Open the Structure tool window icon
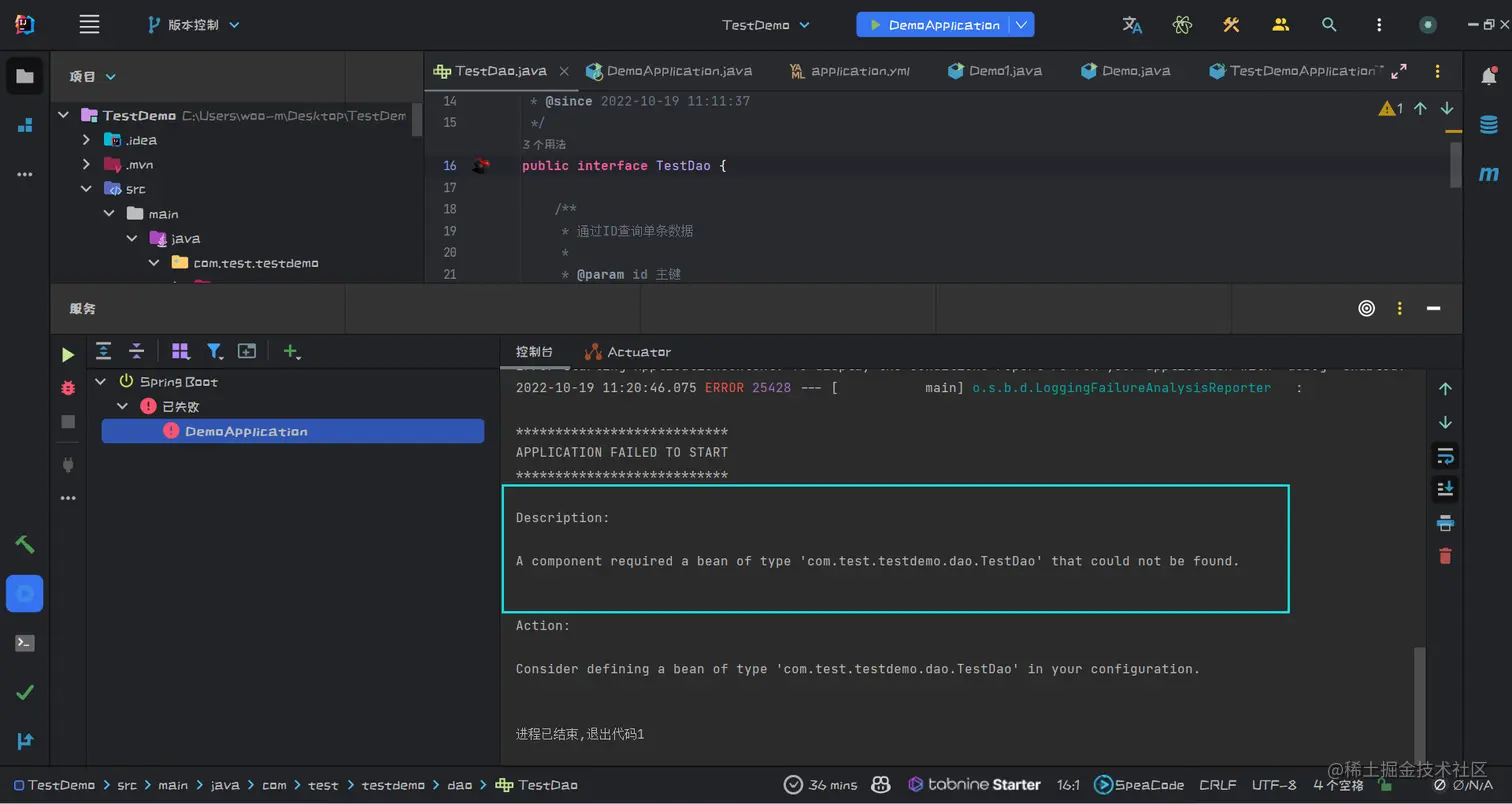Image resolution: width=1512 pixels, height=804 pixels. pos(25,125)
